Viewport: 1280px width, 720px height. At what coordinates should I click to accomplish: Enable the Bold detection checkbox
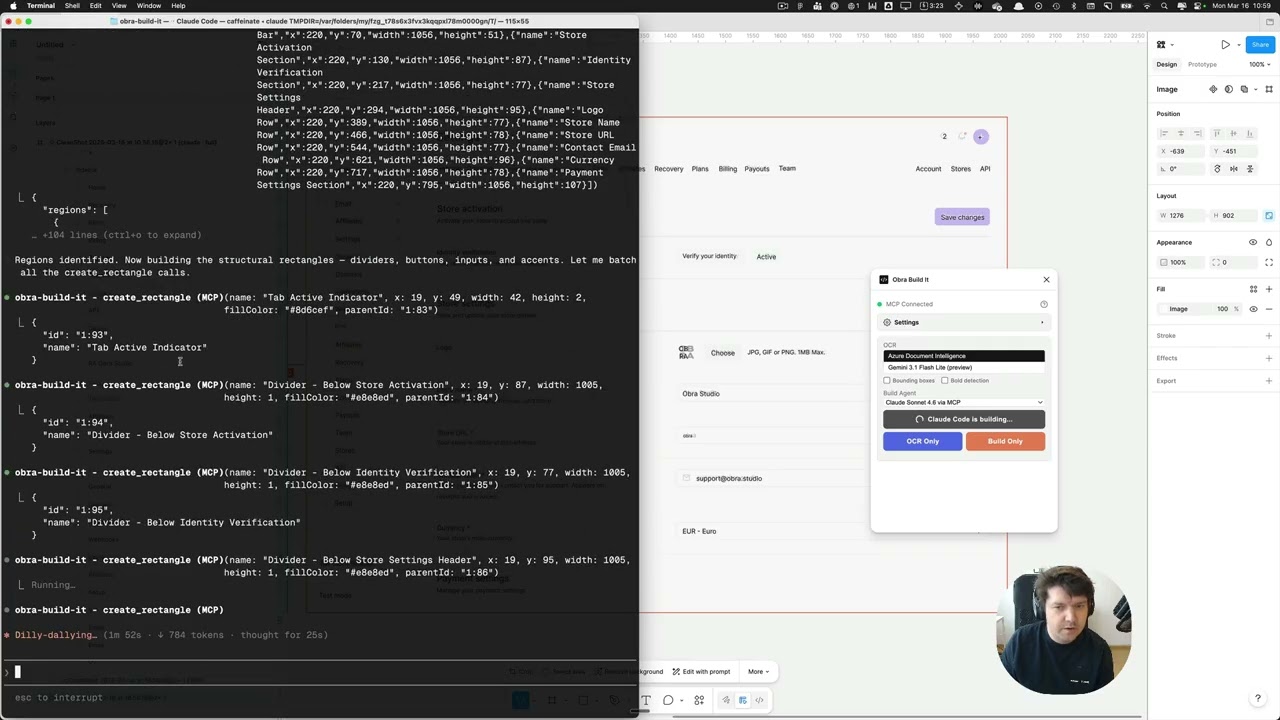pos(945,380)
